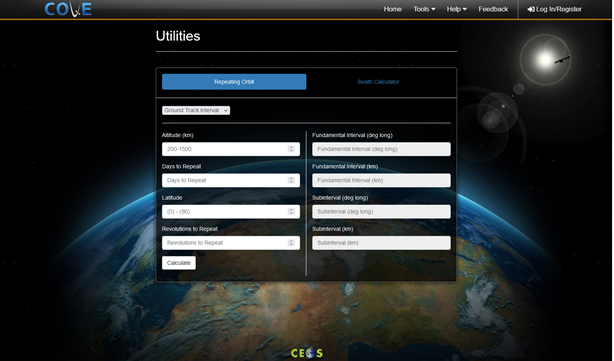Image resolution: width=614 pixels, height=361 pixels.
Task: Click the Days to Repeat spinner arrows
Action: [x=291, y=180]
